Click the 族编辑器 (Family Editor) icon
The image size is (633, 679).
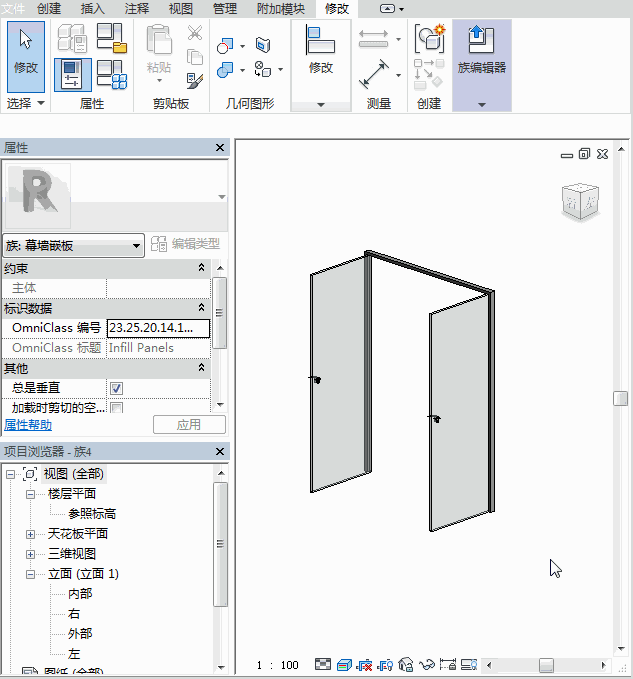(481, 51)
